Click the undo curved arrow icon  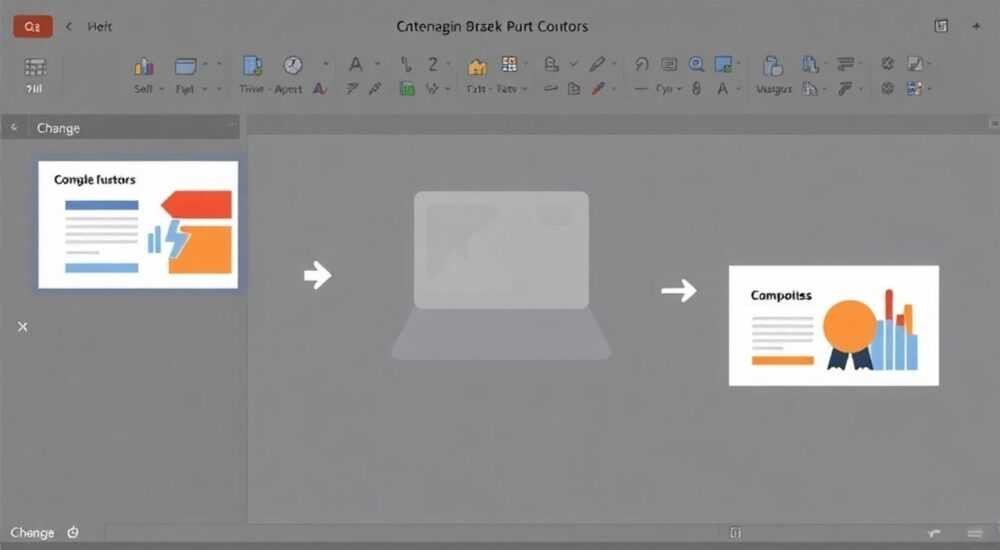pos(642,64)
